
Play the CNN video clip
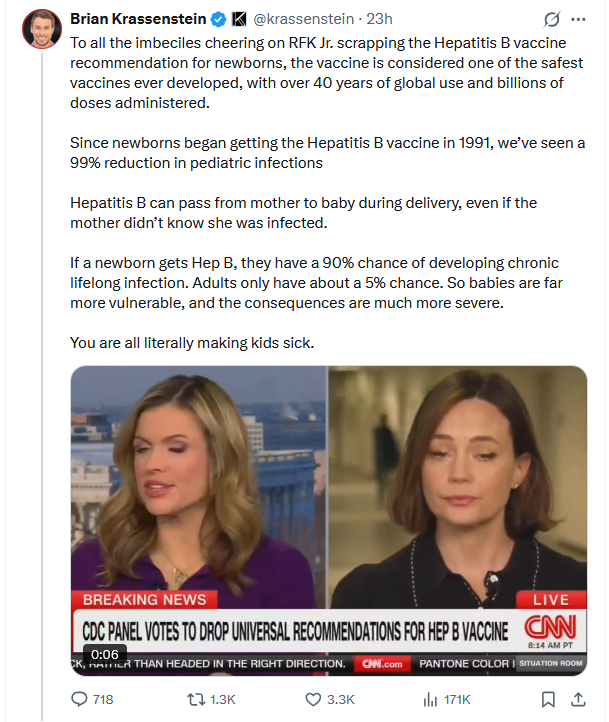click(329, 520)
